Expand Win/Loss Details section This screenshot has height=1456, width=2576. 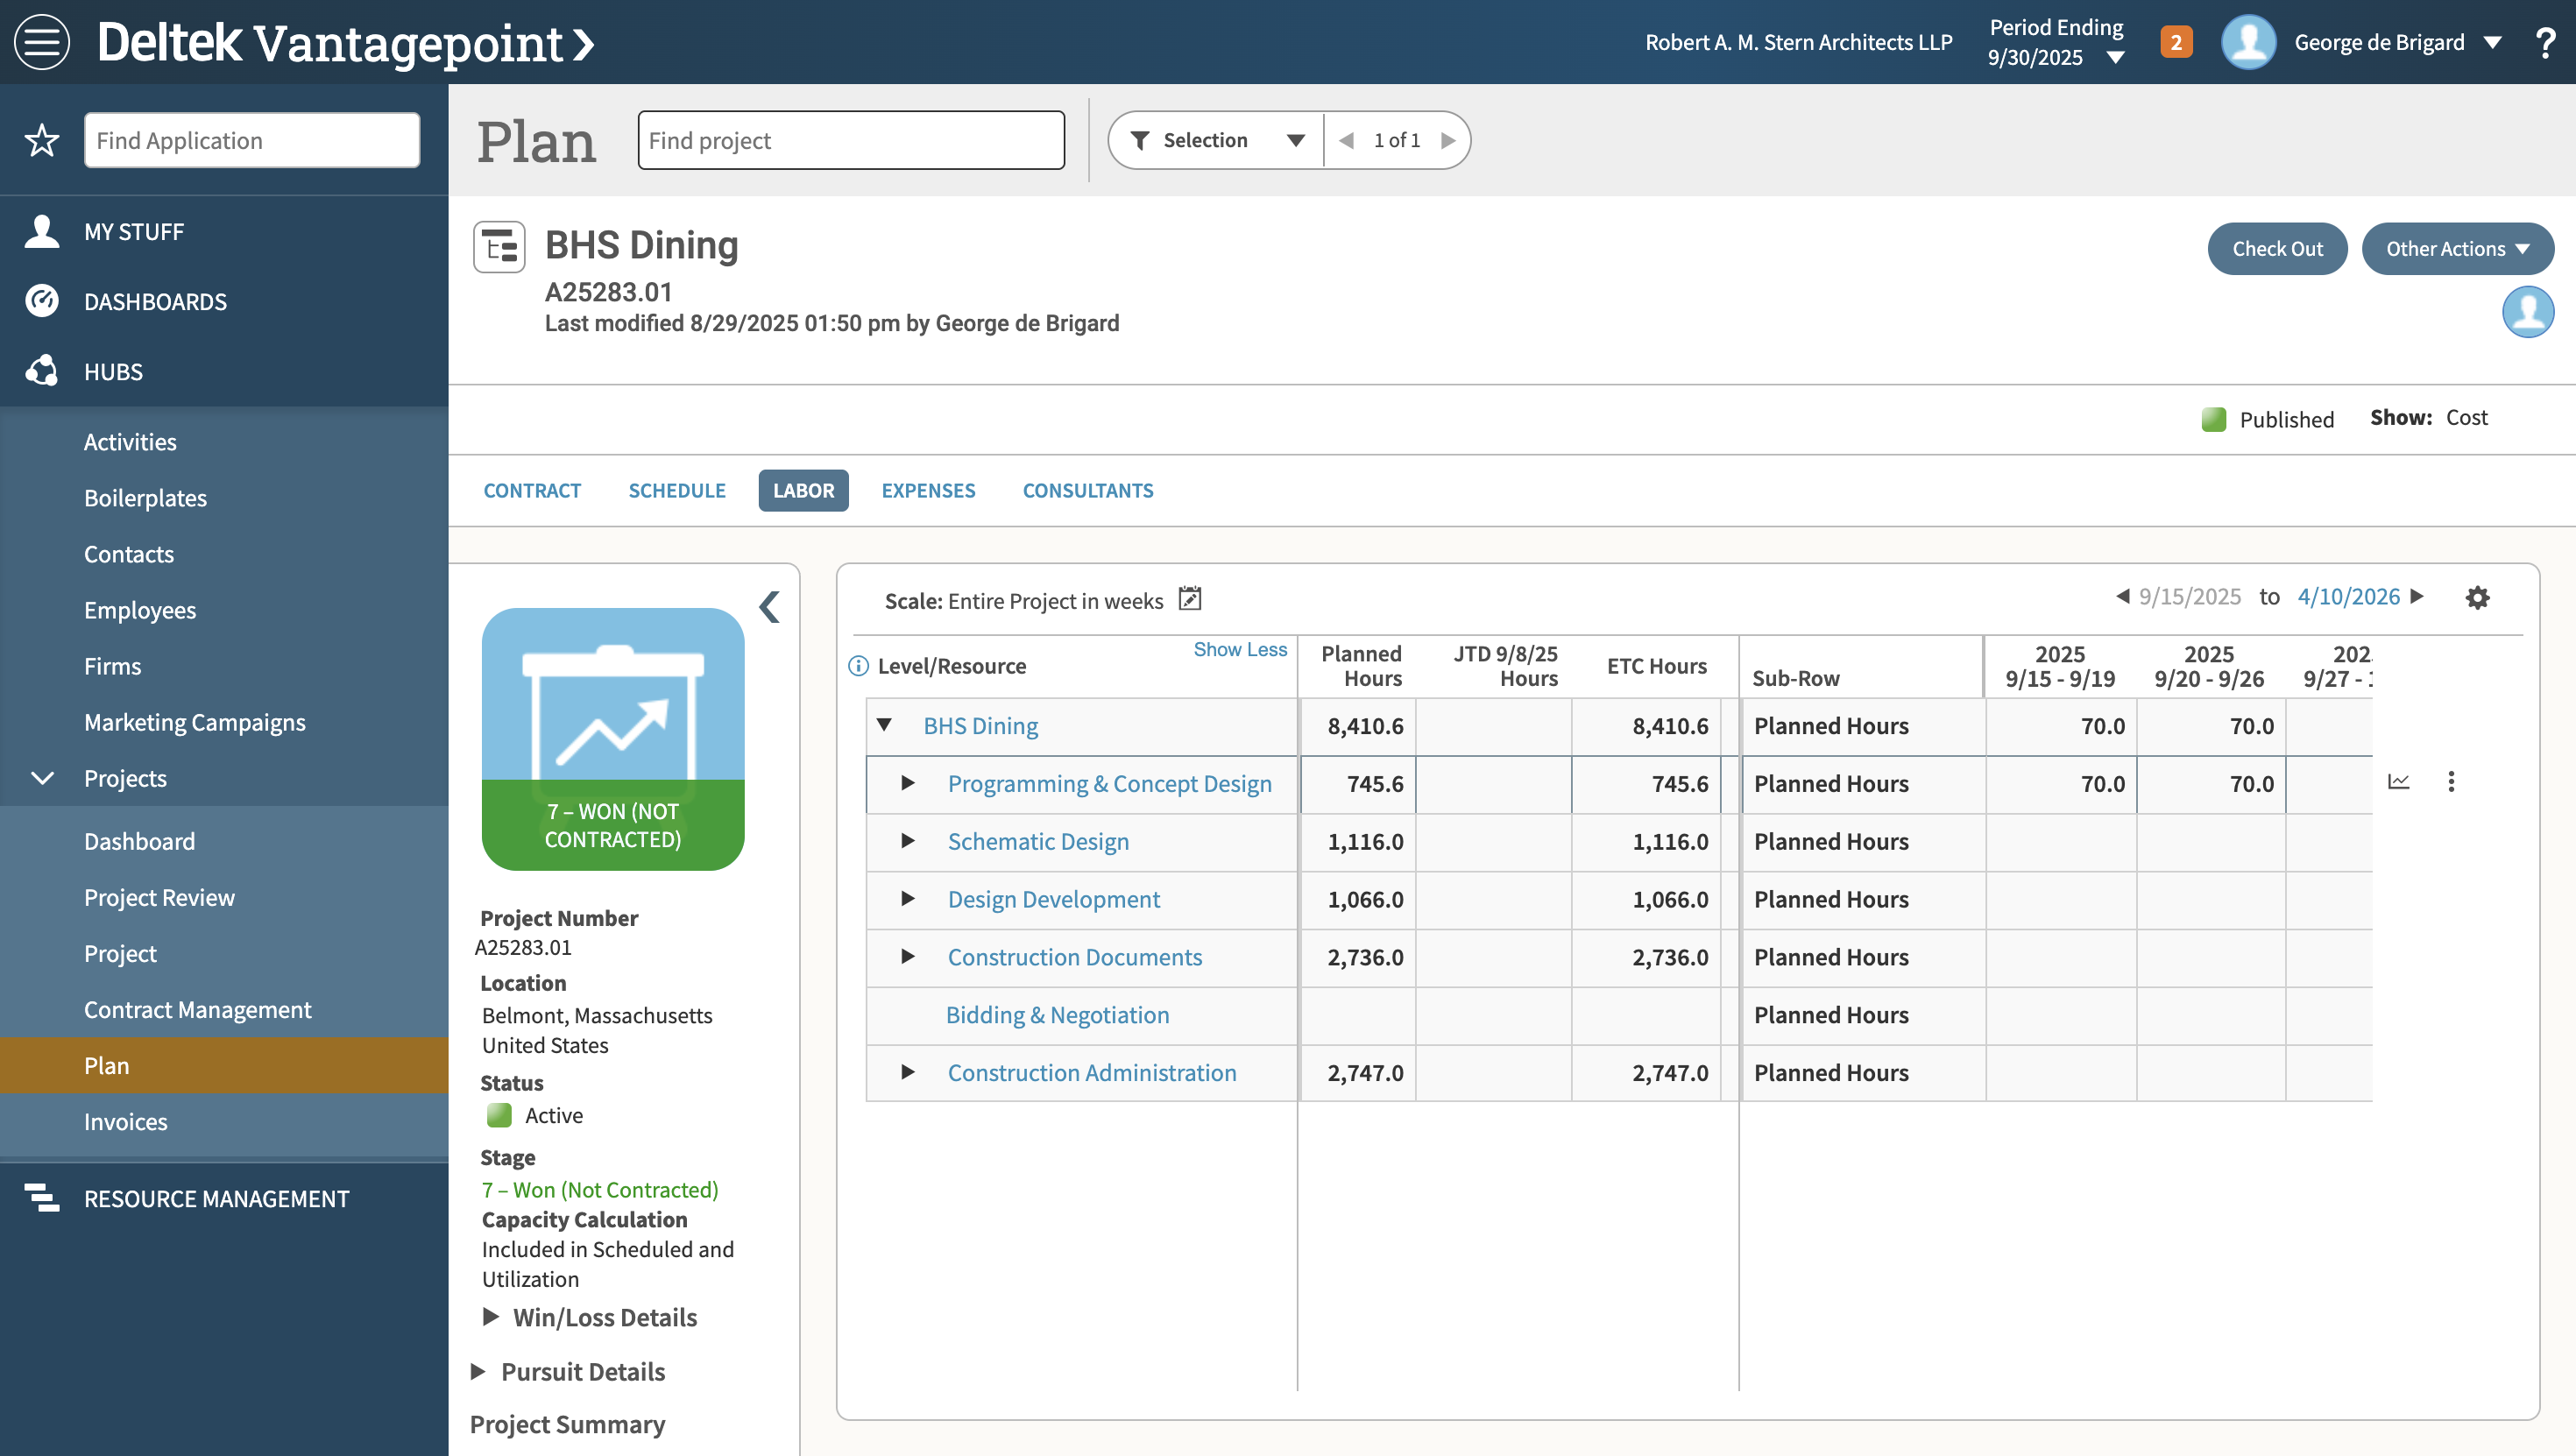coord(491,1316)
